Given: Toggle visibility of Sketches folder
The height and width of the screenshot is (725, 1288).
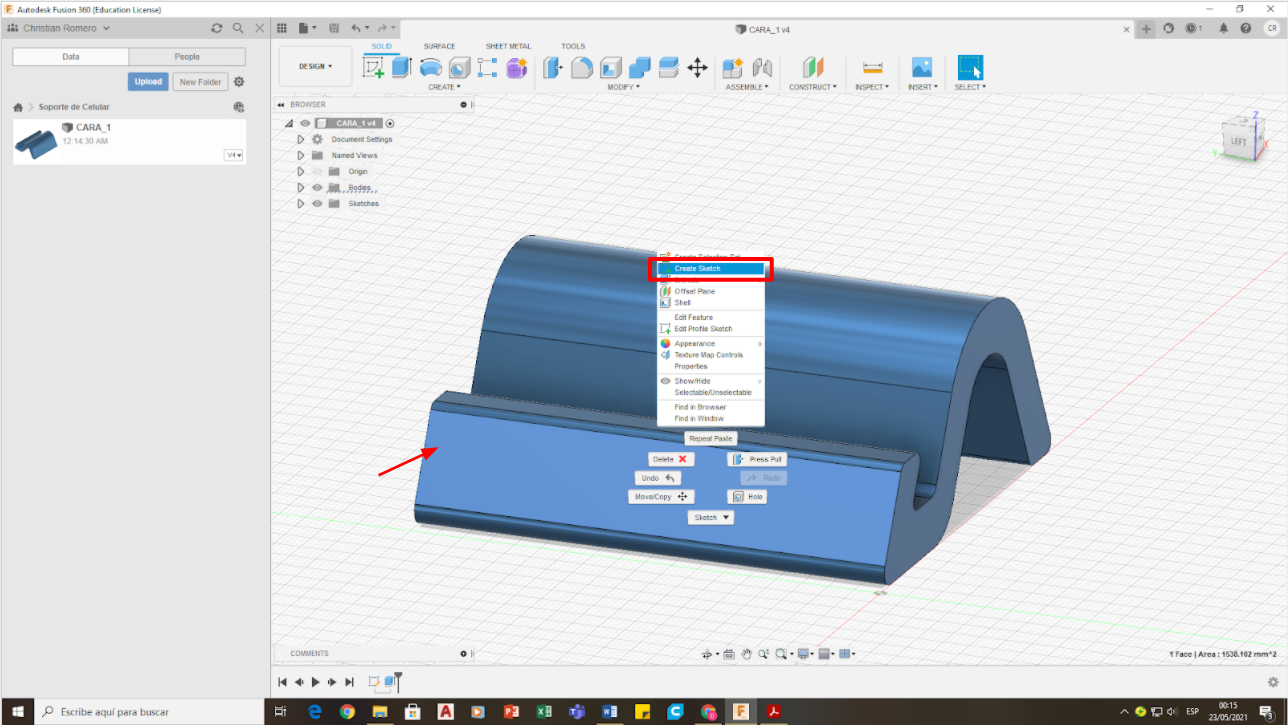Looking at the screenshot, I should [x=317, y=204].
